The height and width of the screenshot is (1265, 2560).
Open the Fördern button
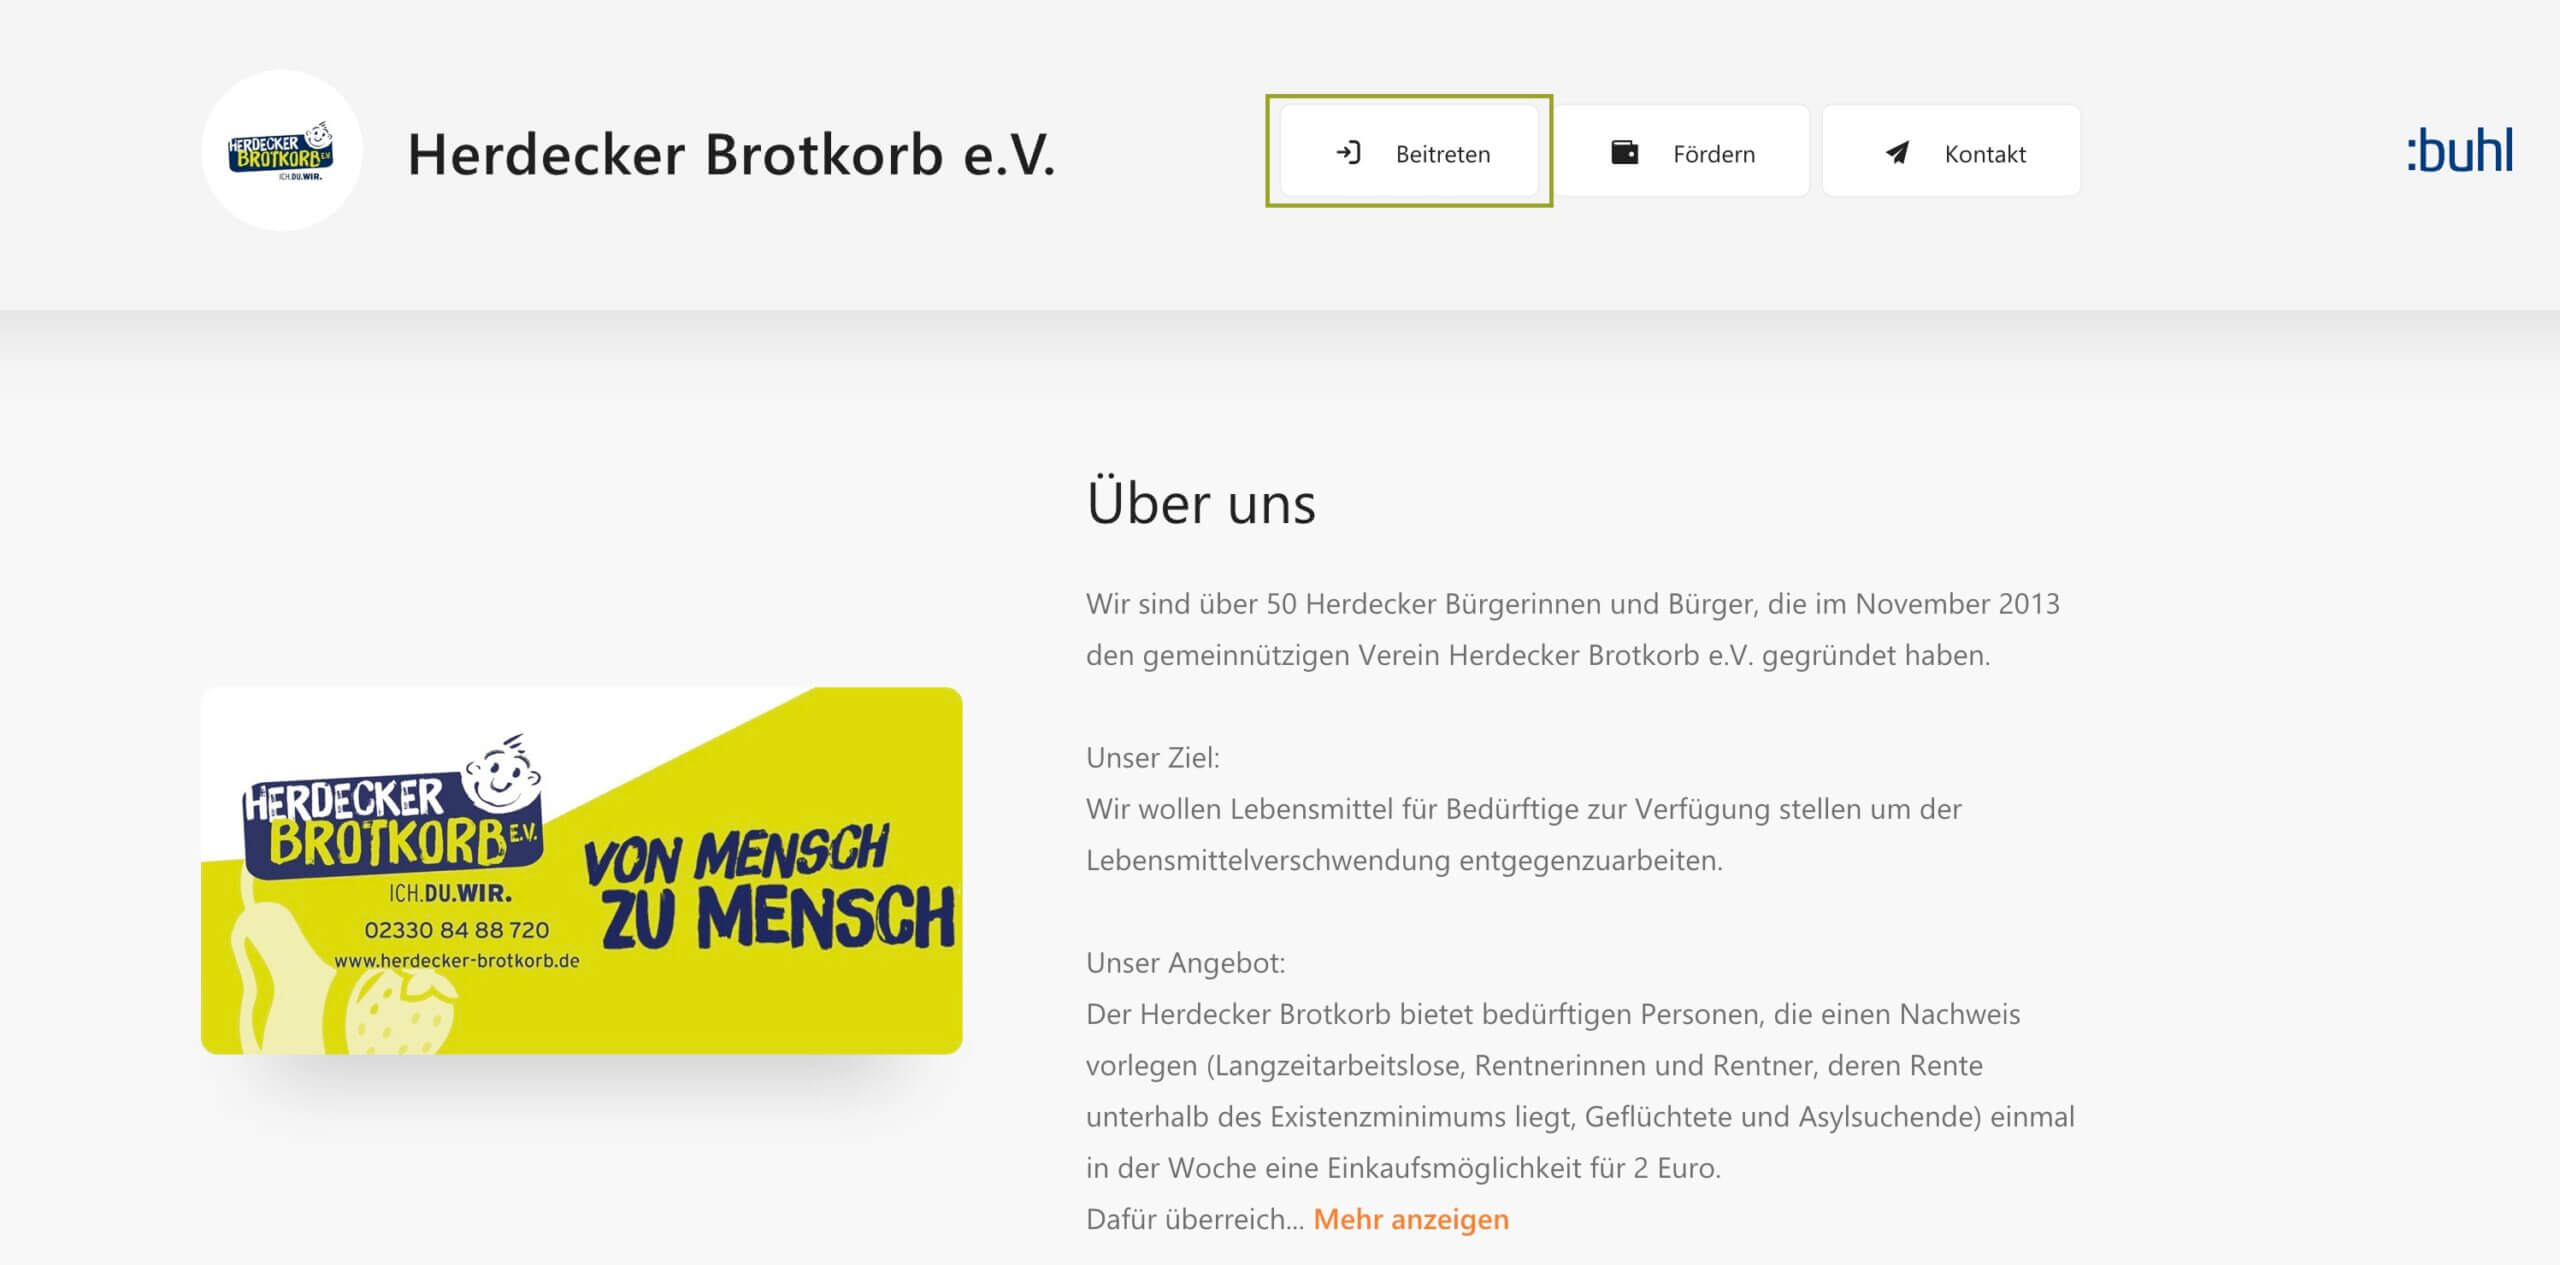tap(1681, 151)
